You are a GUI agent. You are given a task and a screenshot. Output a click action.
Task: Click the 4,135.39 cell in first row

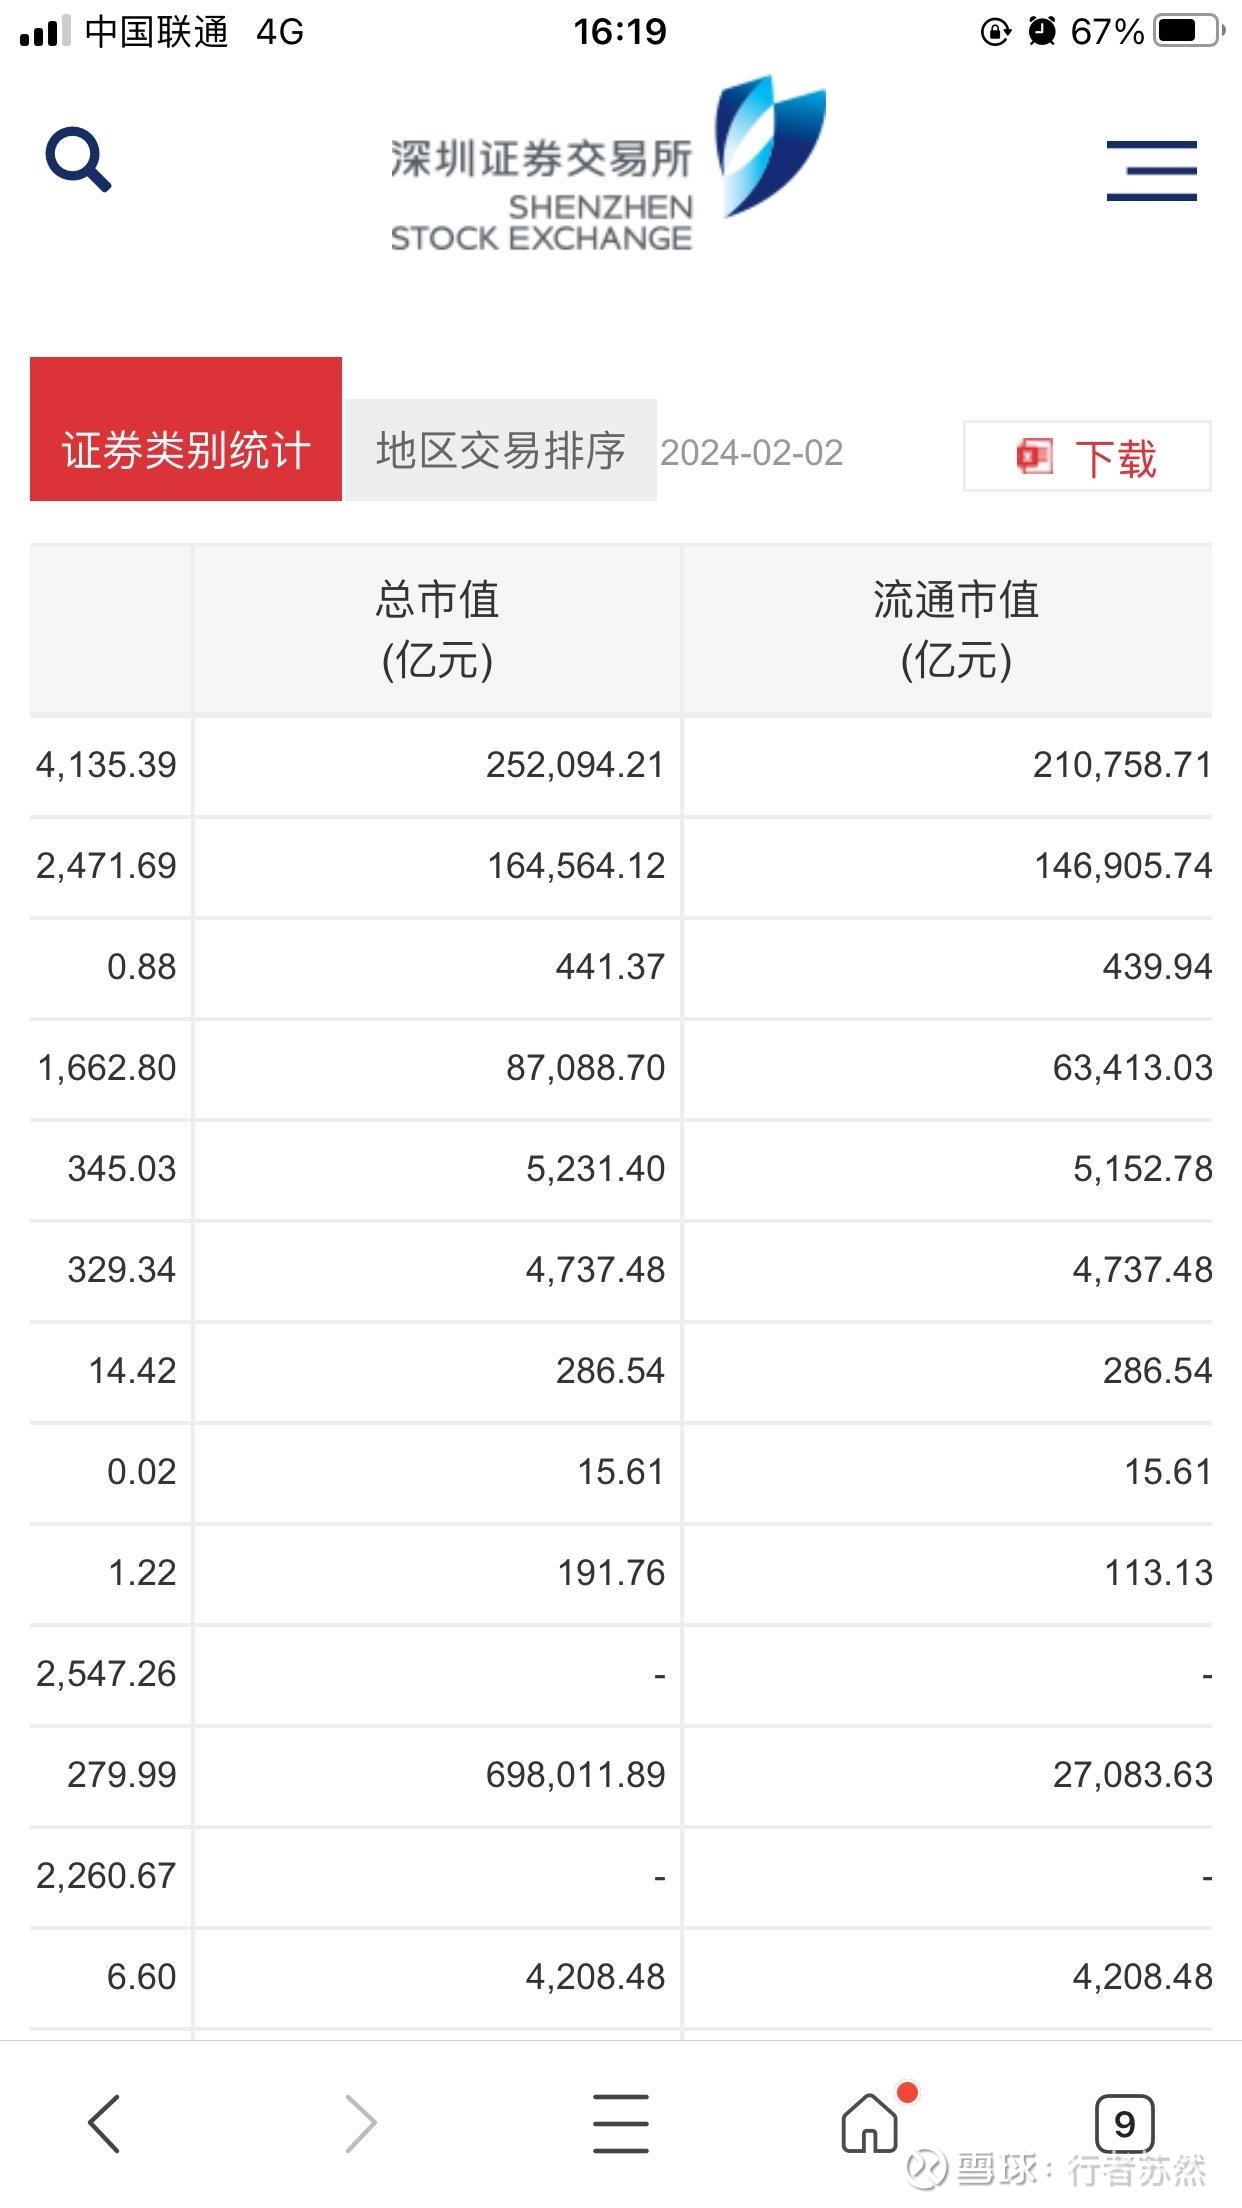[106, 765]
